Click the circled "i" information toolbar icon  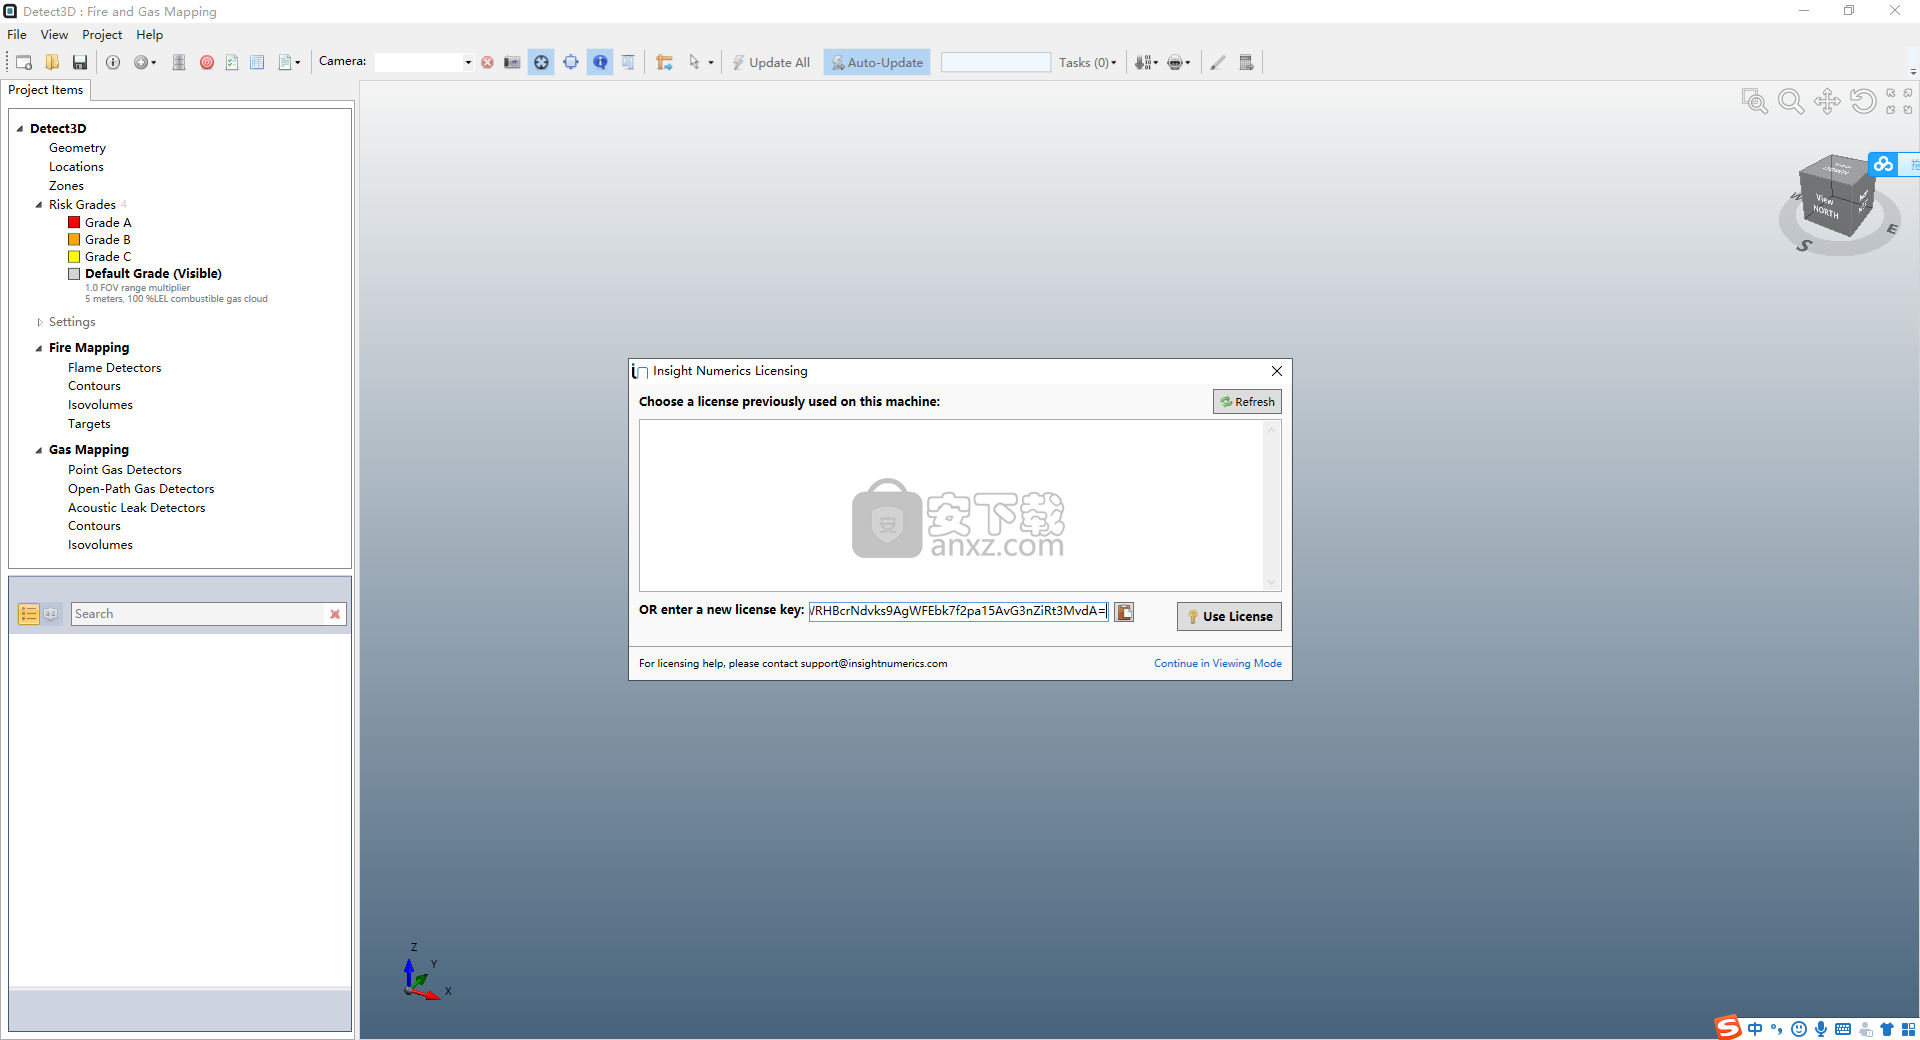point(113,62)
